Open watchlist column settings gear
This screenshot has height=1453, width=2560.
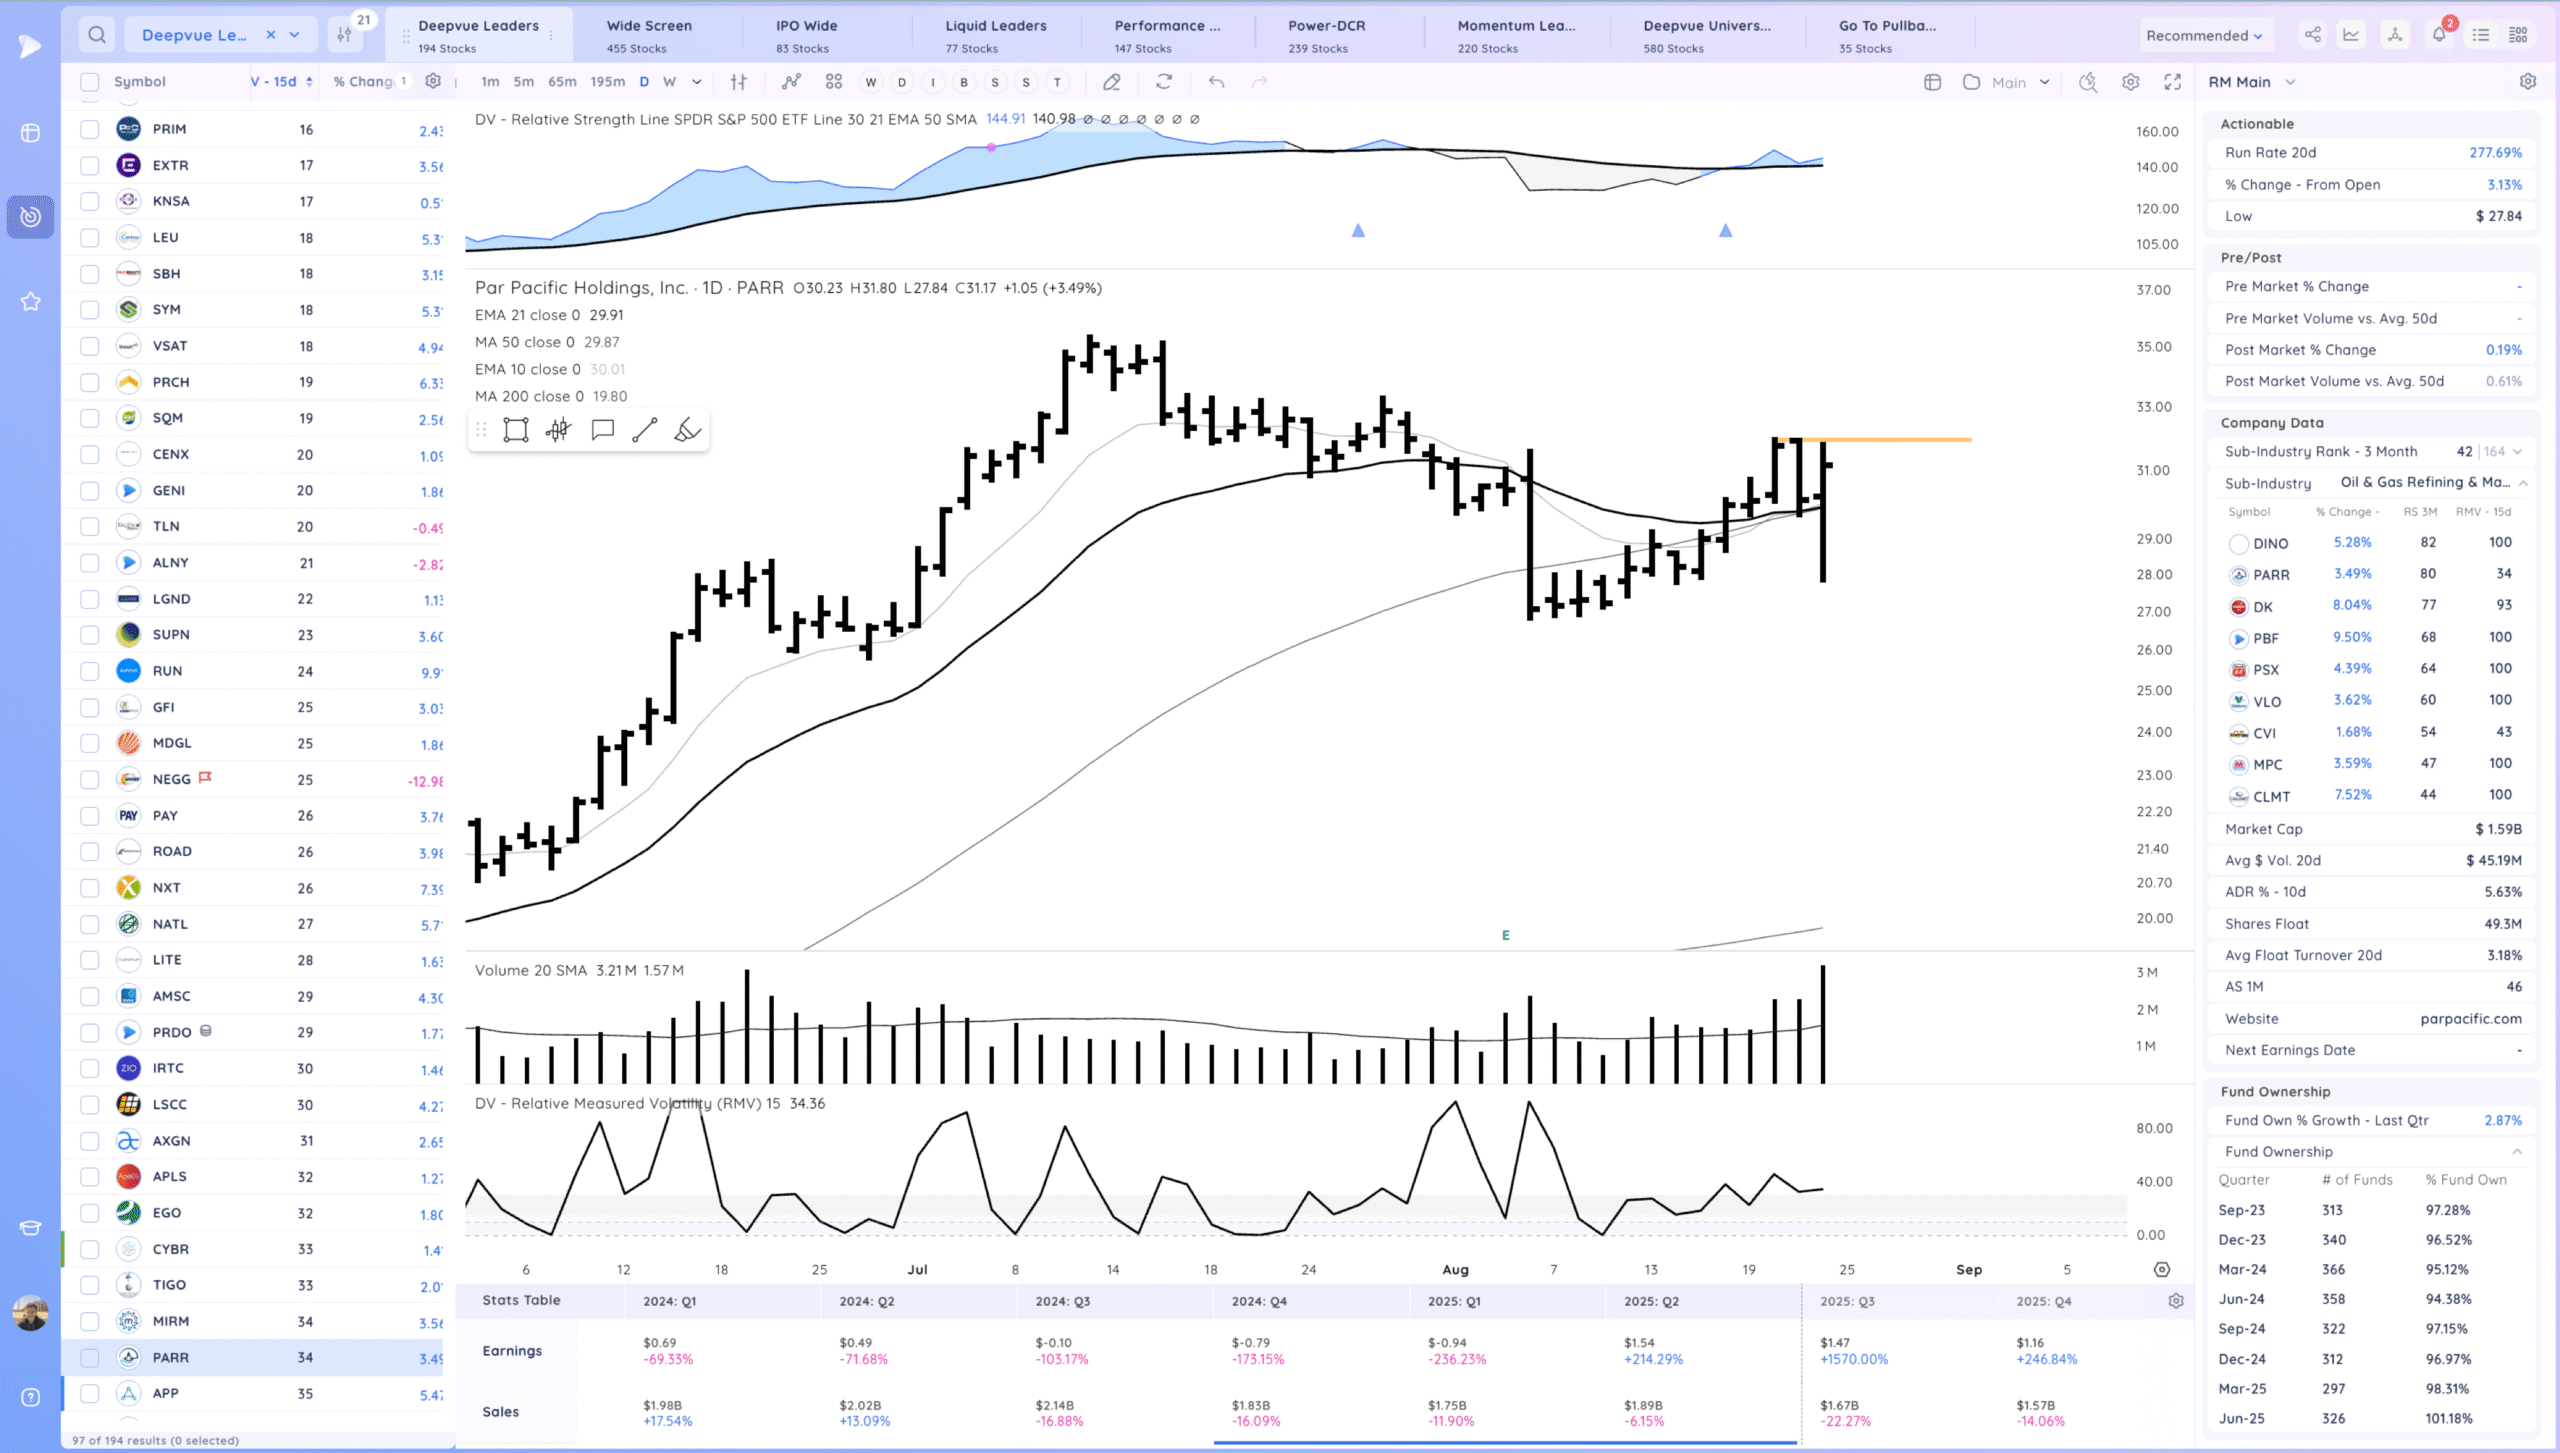[x=433, y=81]
